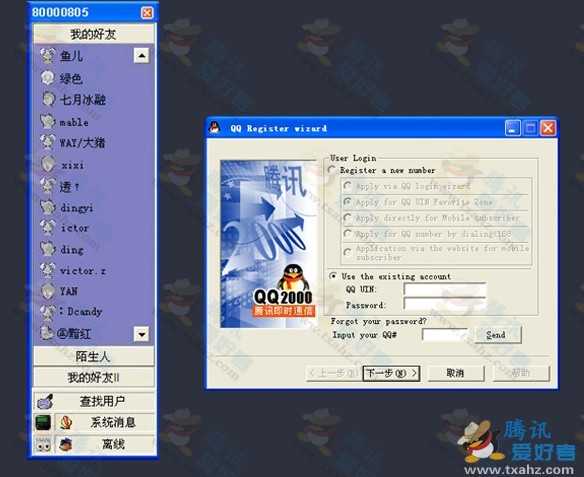The width and height of the screenshot is (584, 477).
Task: Click the 离线 status button
Action: pos(105,444)
